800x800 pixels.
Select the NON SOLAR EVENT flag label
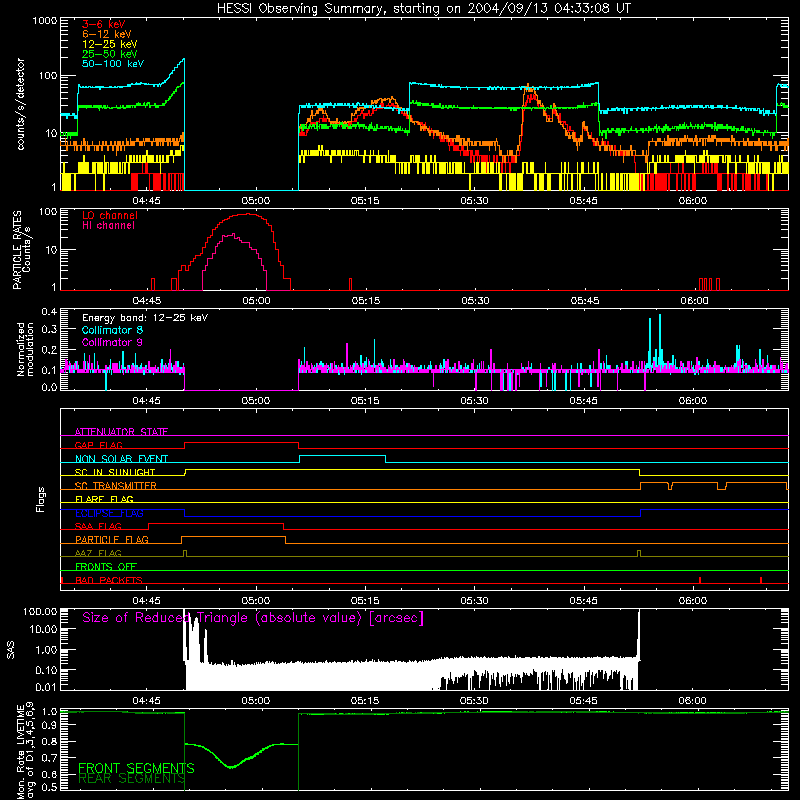(121, 459)
